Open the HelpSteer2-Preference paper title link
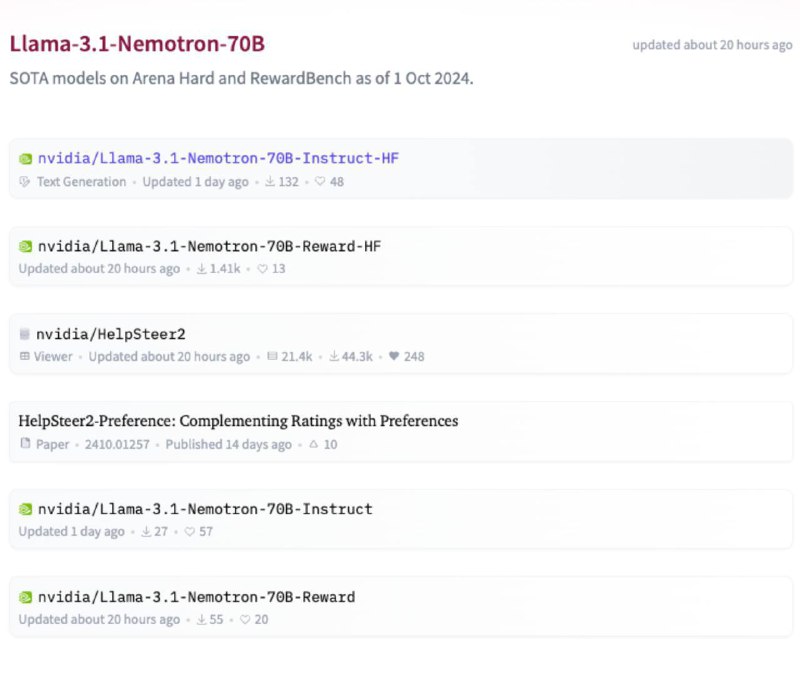Viewport: 800px width, 674px height. point(238,421)
